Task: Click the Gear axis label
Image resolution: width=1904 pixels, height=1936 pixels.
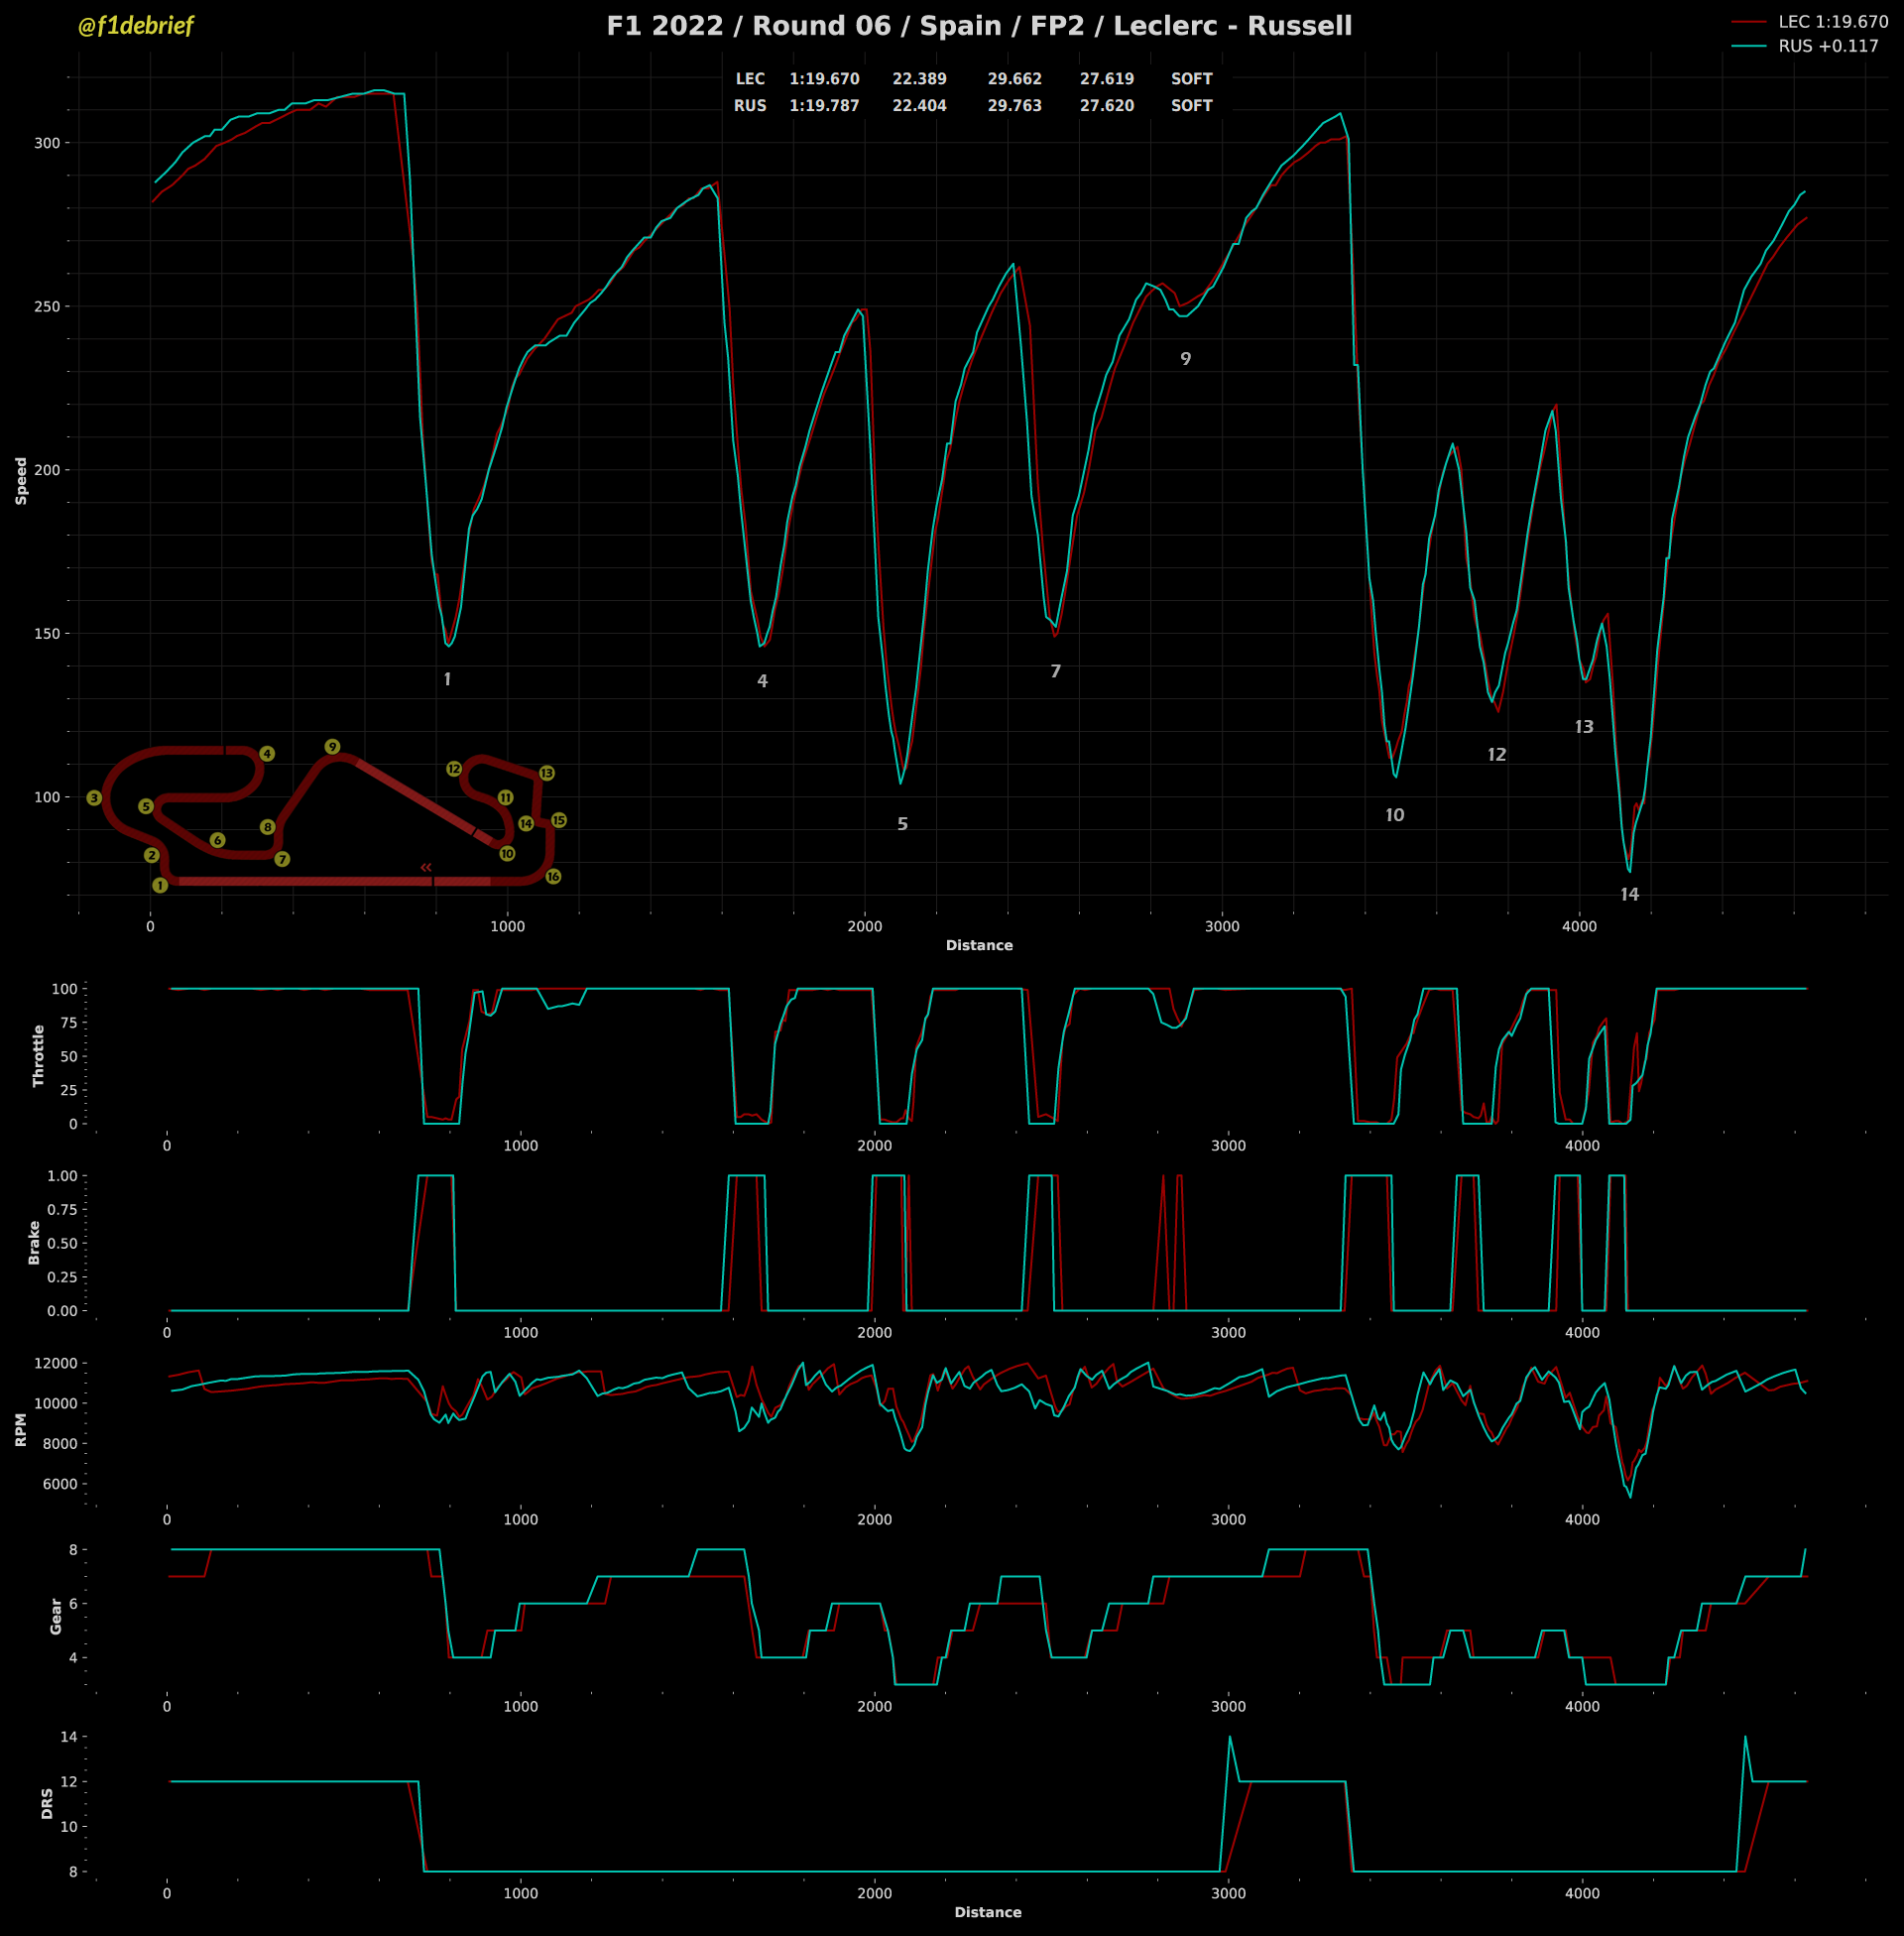Action: [x=56, y=1616]
